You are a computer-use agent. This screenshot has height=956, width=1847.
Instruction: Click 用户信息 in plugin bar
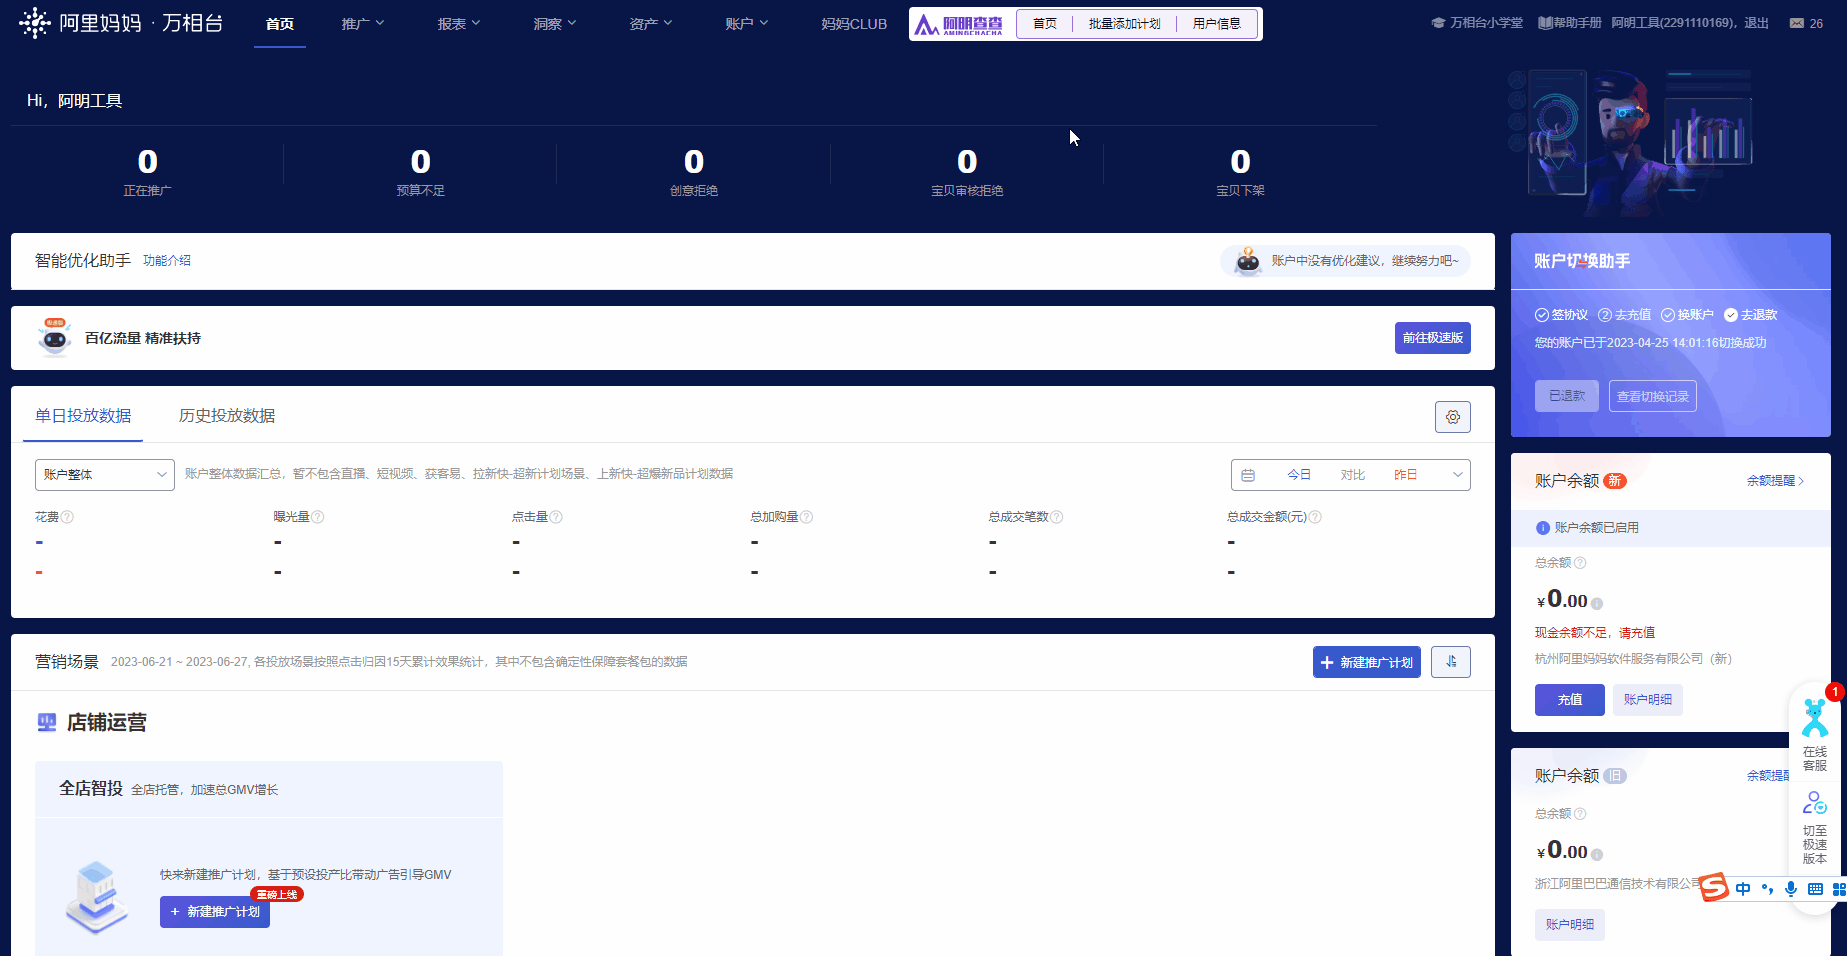[1217, 24]
